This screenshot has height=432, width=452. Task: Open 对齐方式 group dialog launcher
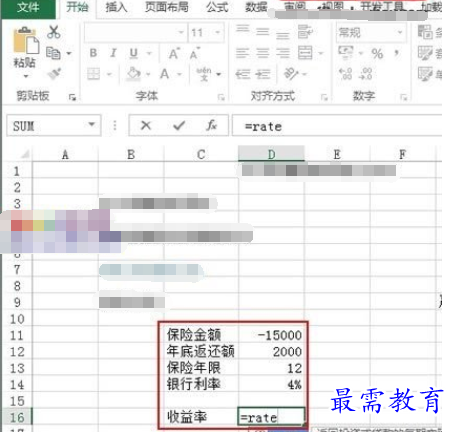(x=324, y=97)
